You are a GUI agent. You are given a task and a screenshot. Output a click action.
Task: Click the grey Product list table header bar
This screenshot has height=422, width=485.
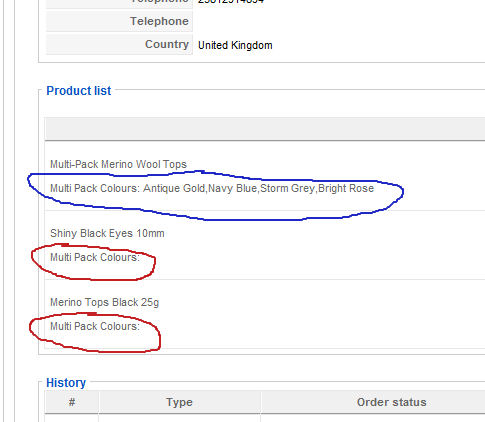265,128
